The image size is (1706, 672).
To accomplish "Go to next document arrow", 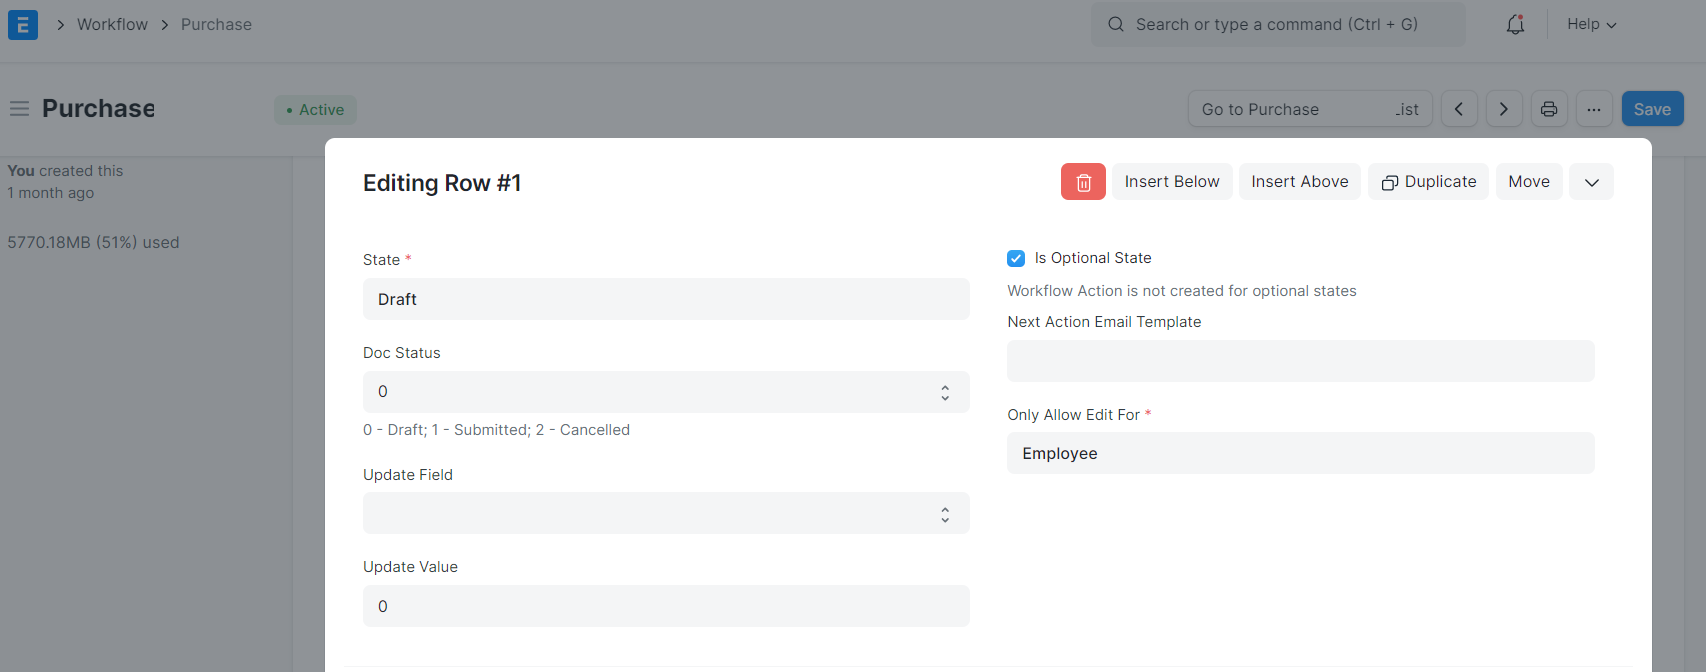I will point(1504,109).
